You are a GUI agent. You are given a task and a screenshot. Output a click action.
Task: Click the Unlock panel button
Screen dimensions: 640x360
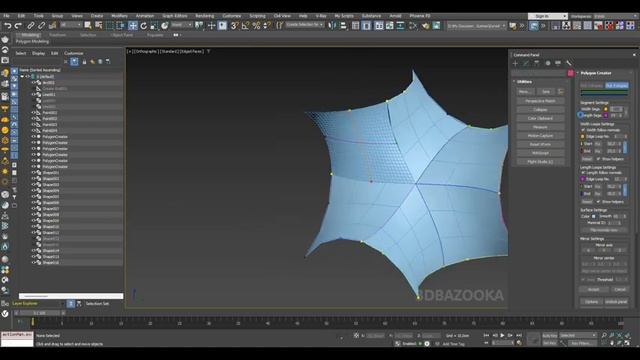(x=616, y=302)
